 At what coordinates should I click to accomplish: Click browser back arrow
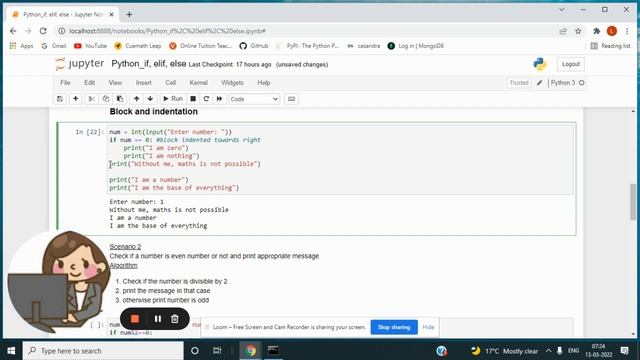(x=13, y=31)
